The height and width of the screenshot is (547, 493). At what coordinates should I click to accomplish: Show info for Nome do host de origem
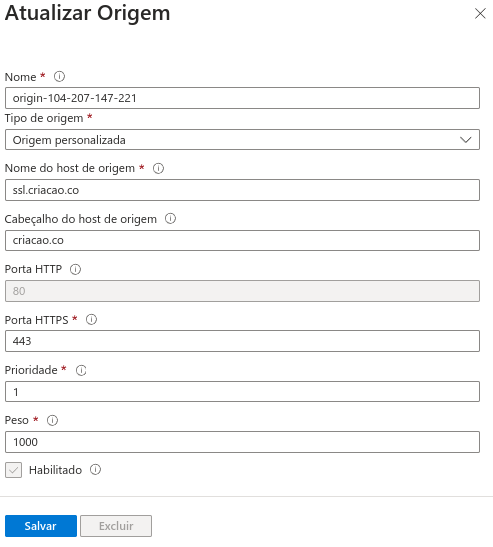(x=158, y=168)
